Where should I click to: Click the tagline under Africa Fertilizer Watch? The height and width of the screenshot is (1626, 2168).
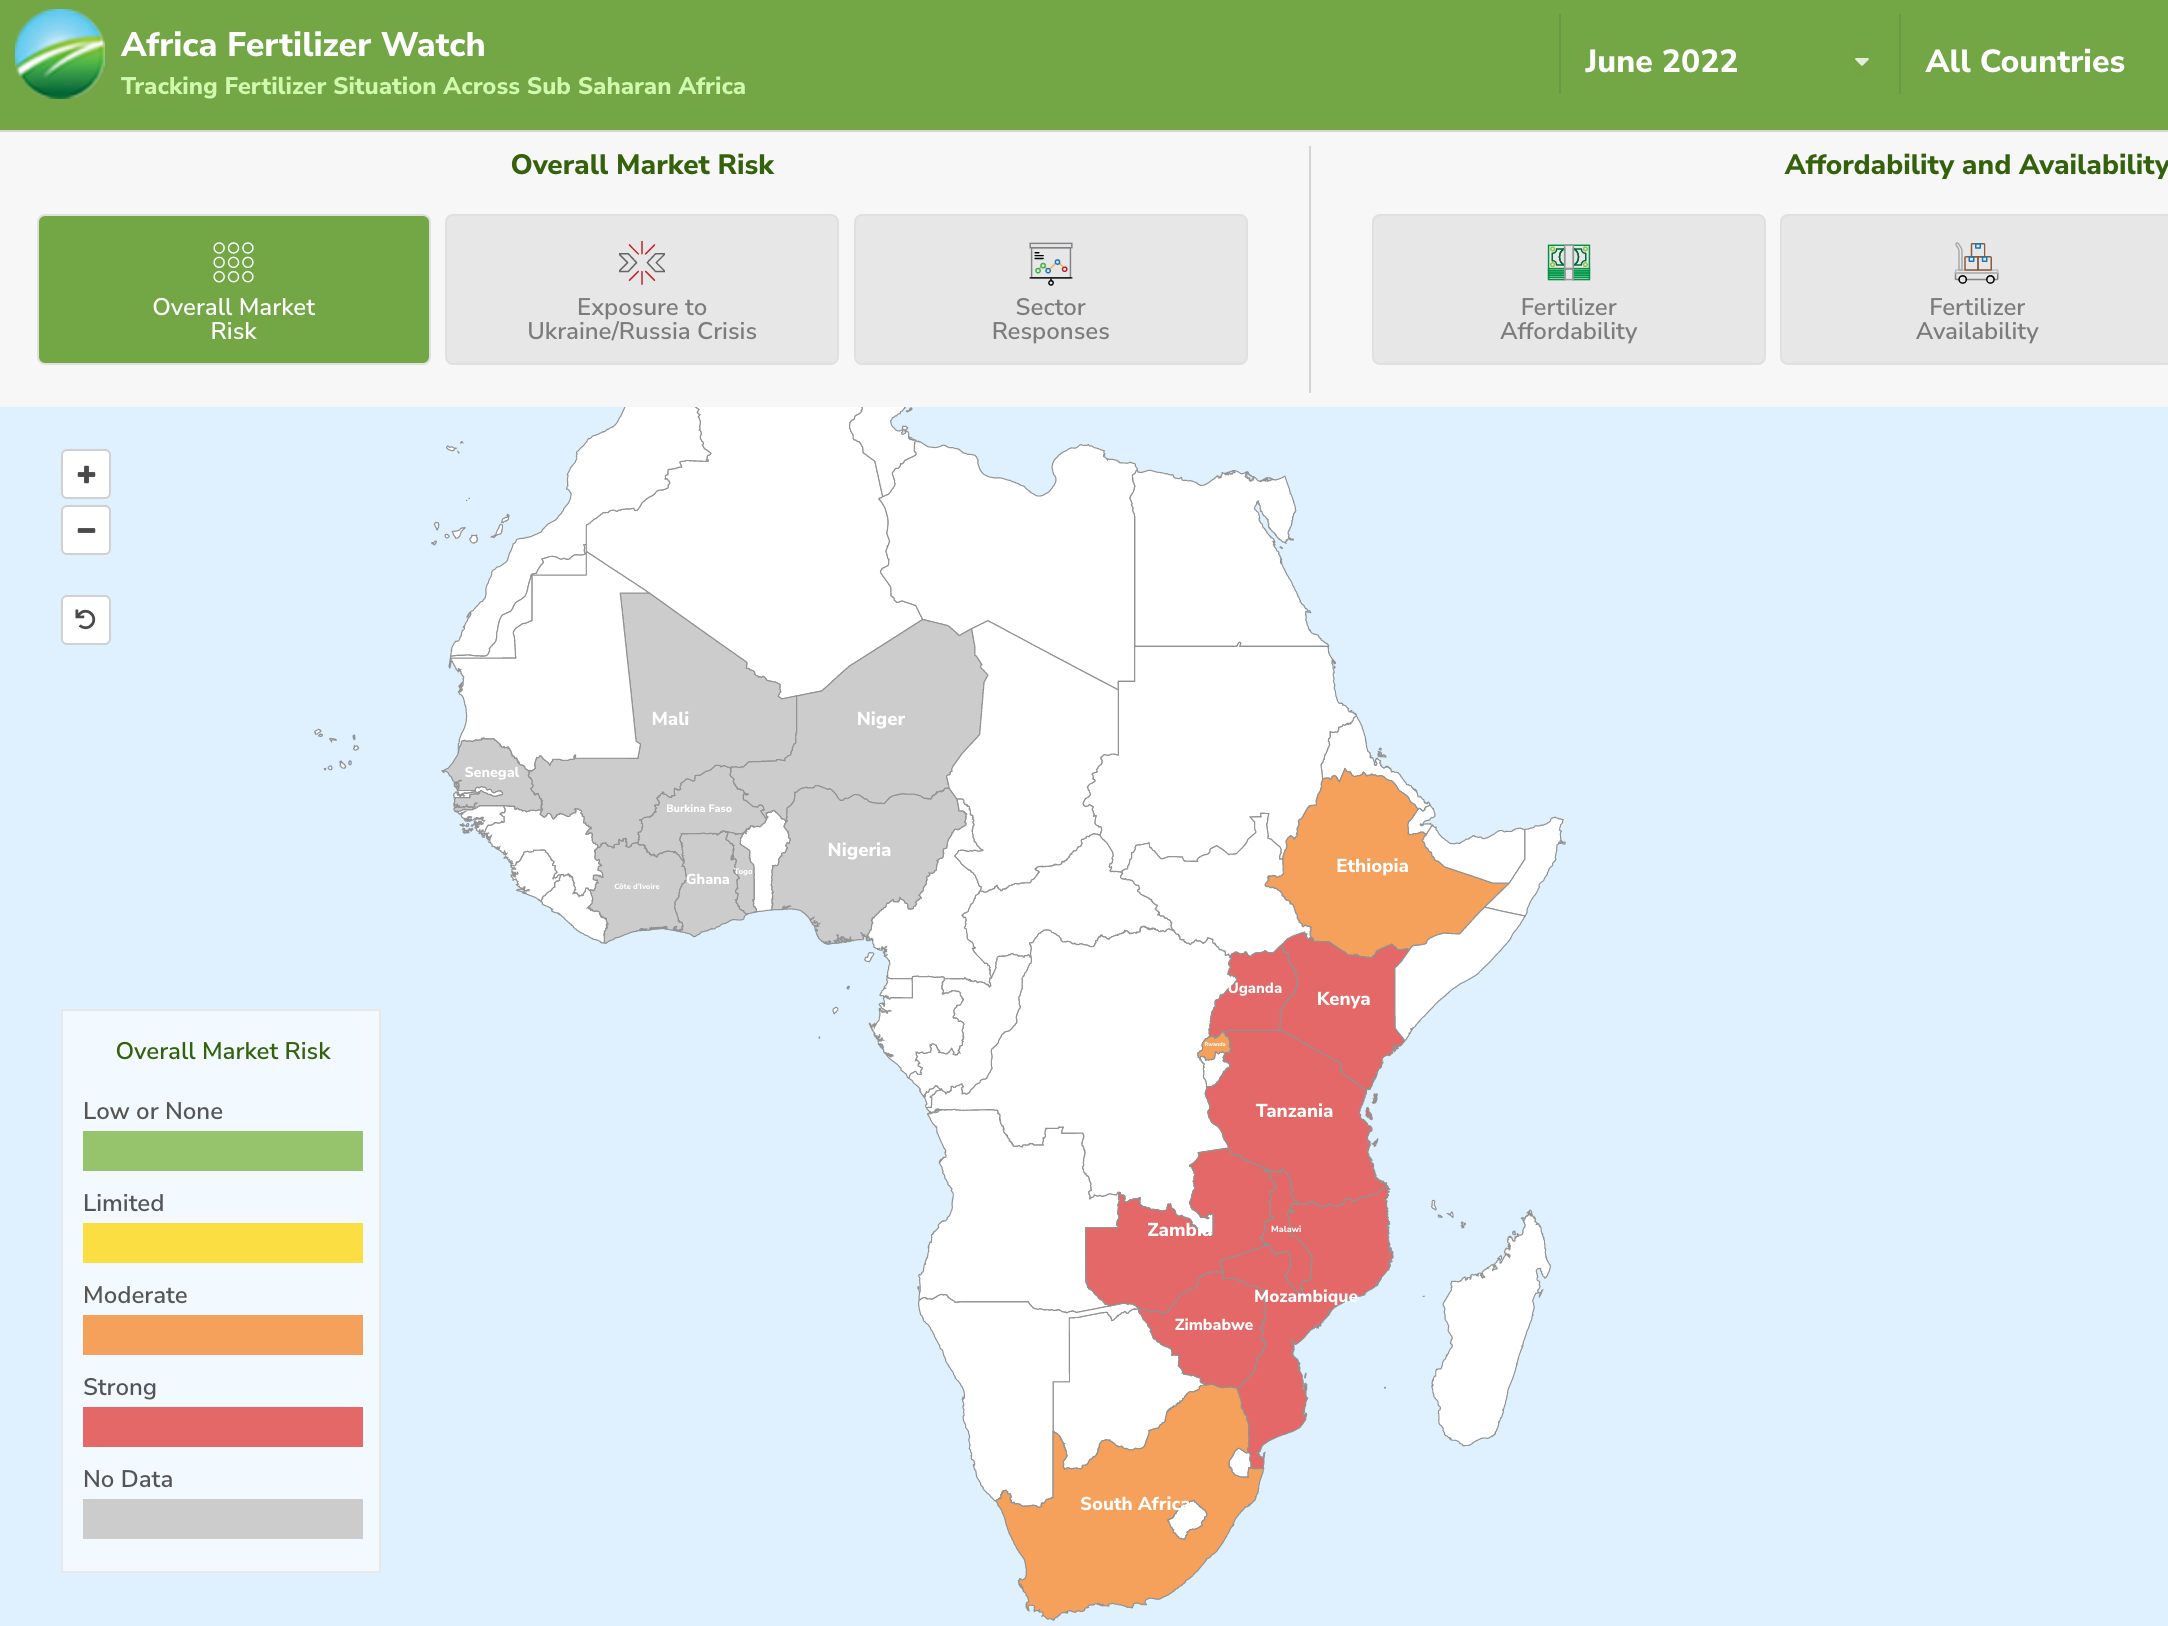click(433, 86)
